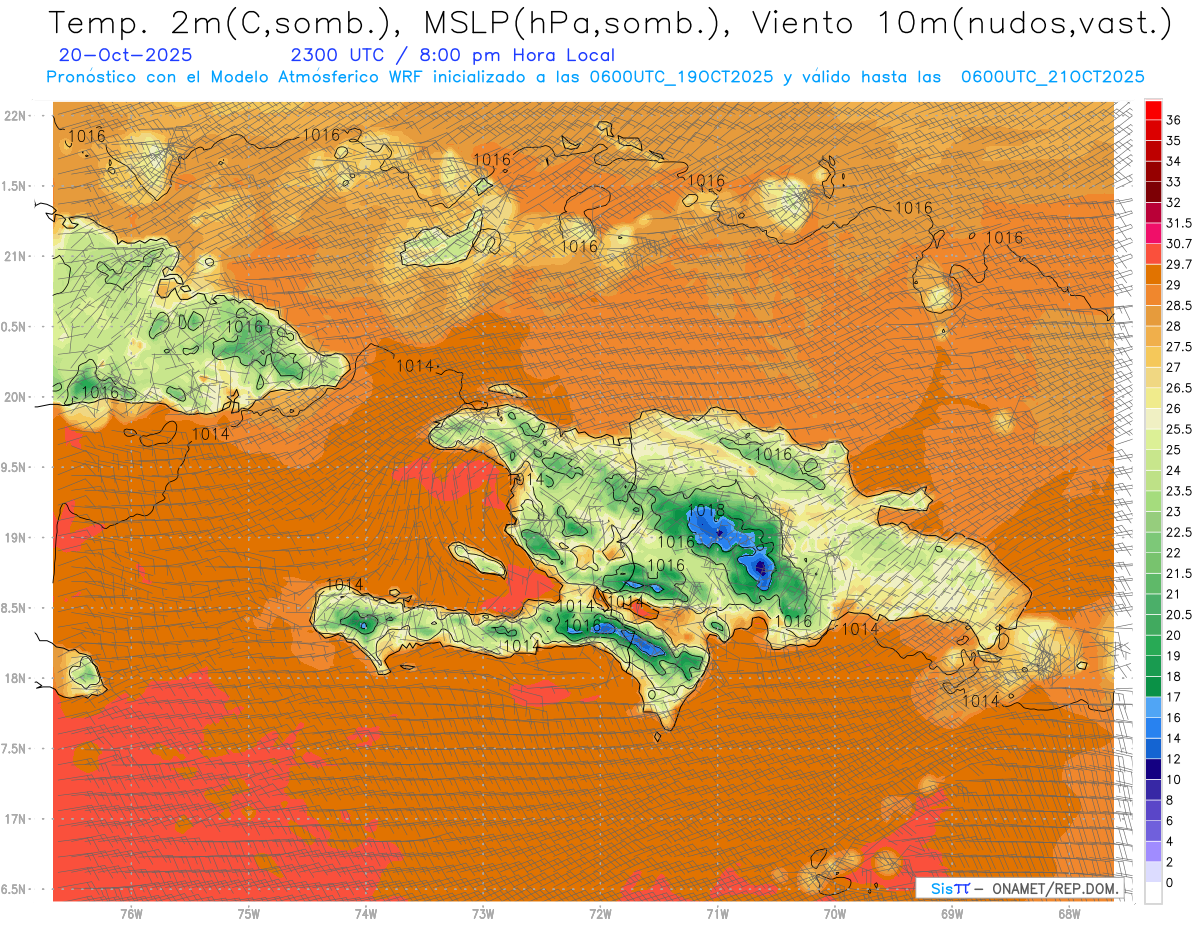Click legend value 8
The image size is (1200, 927).
pyautogui.click(x=1170, y=801)
